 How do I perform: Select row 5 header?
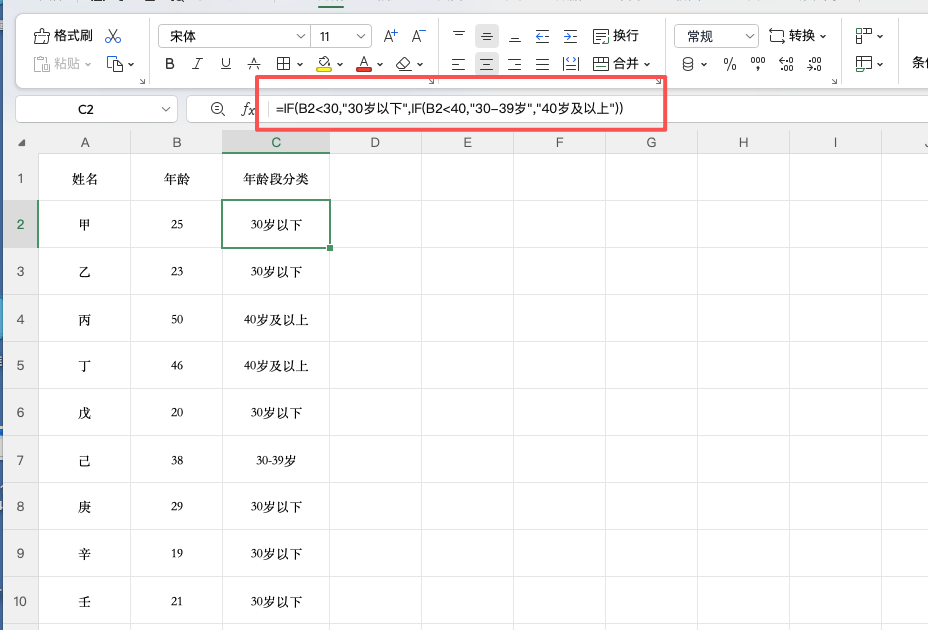point(21,365)
